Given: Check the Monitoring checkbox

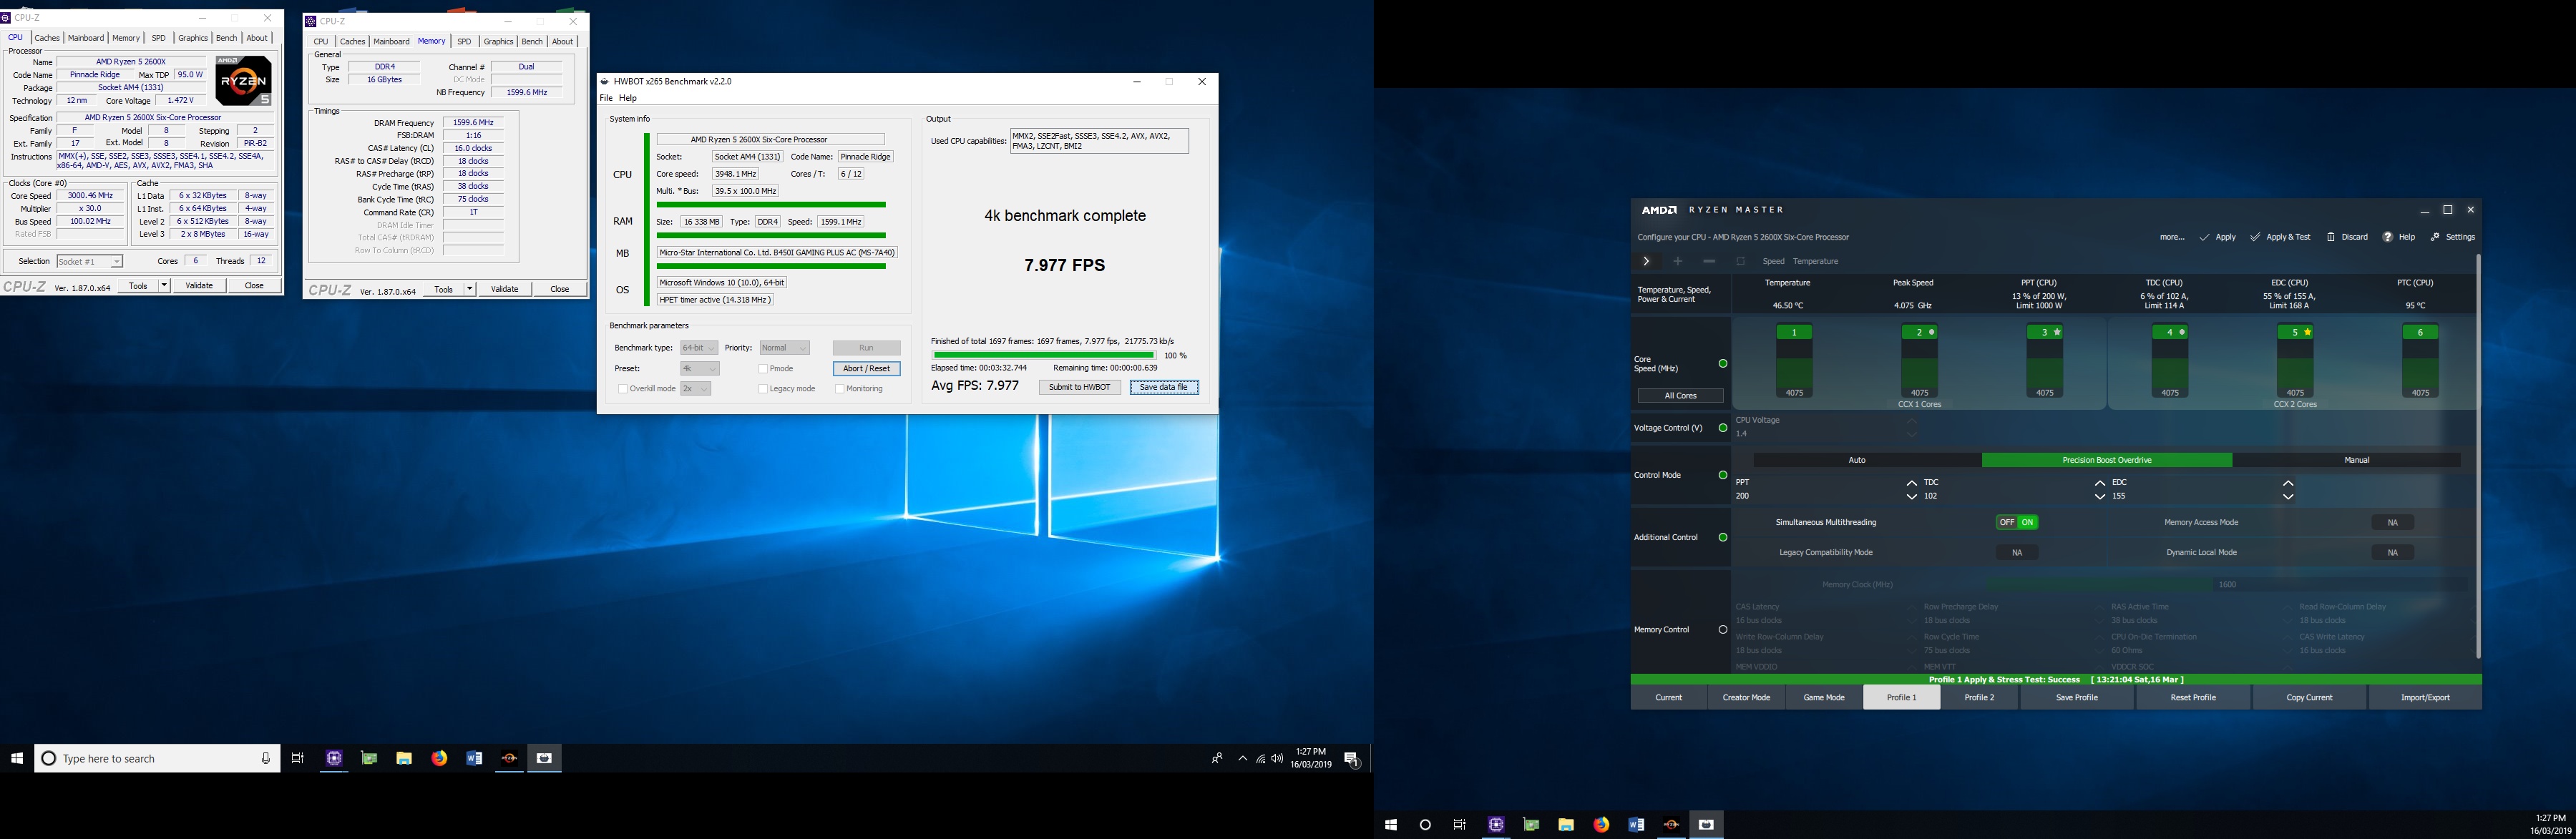Looking at the screenshot, I should click(x=840, y=389).
